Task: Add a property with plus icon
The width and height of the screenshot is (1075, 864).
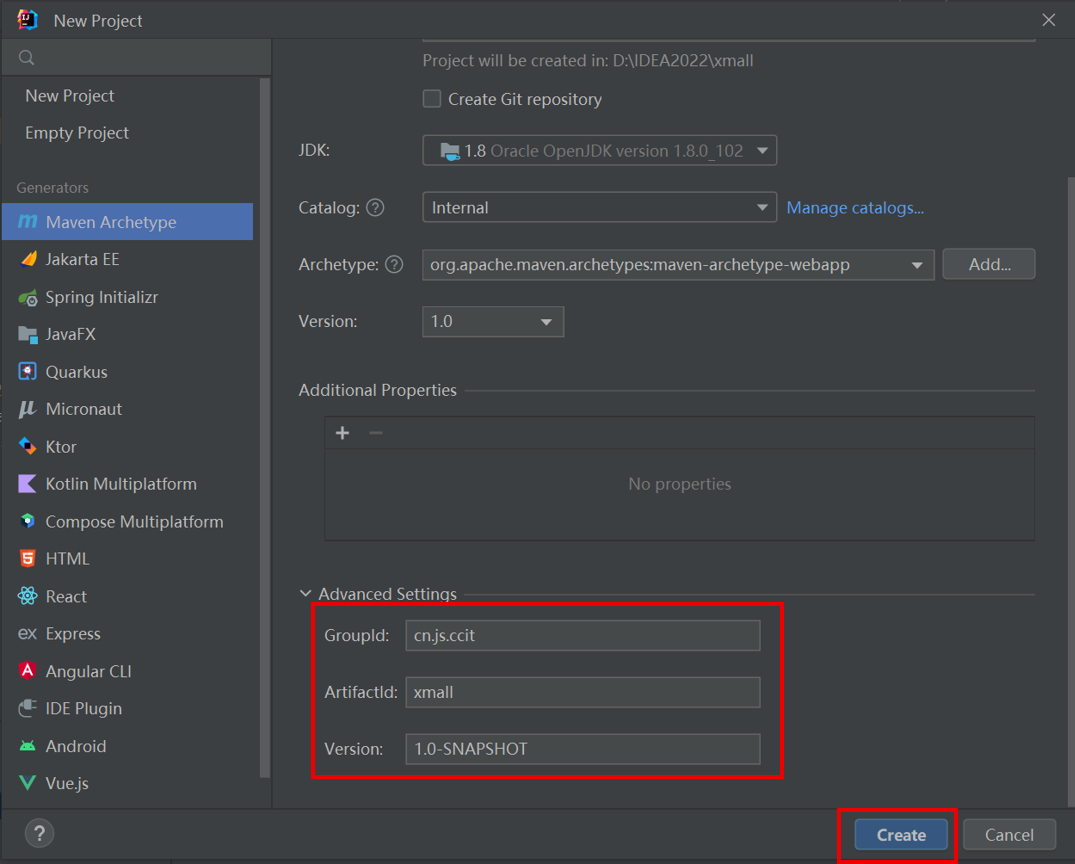Action: (343, 433)
